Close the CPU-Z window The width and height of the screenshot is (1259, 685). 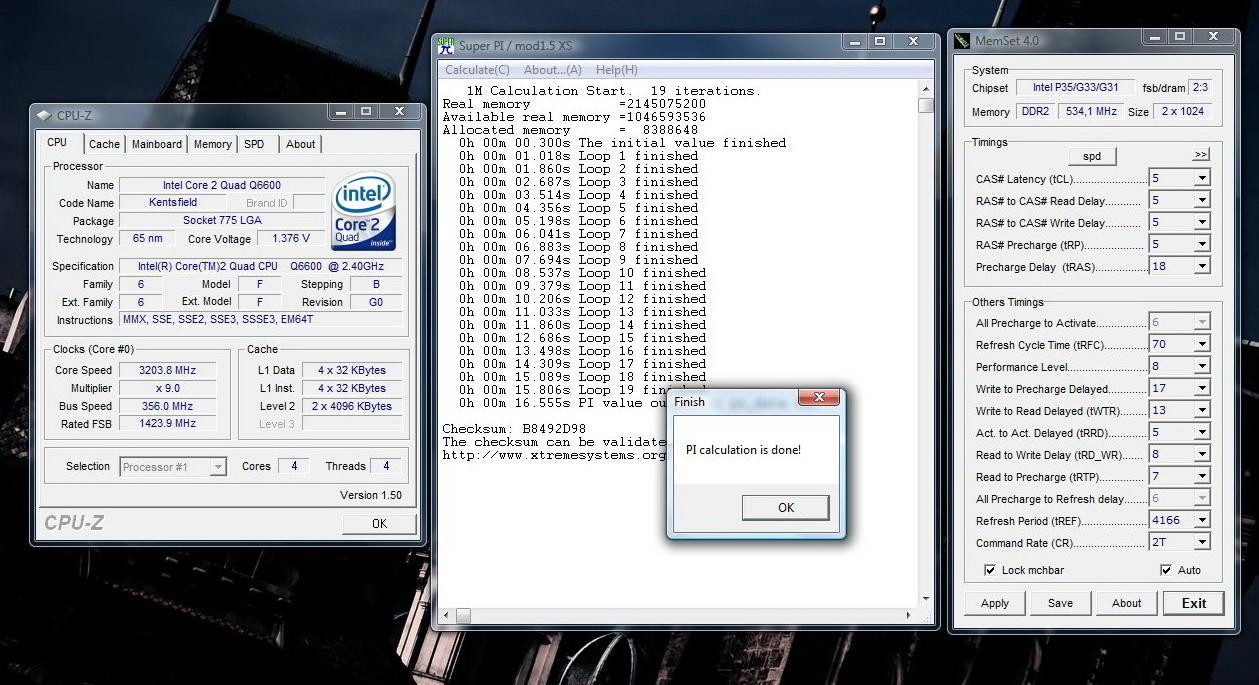399,112
